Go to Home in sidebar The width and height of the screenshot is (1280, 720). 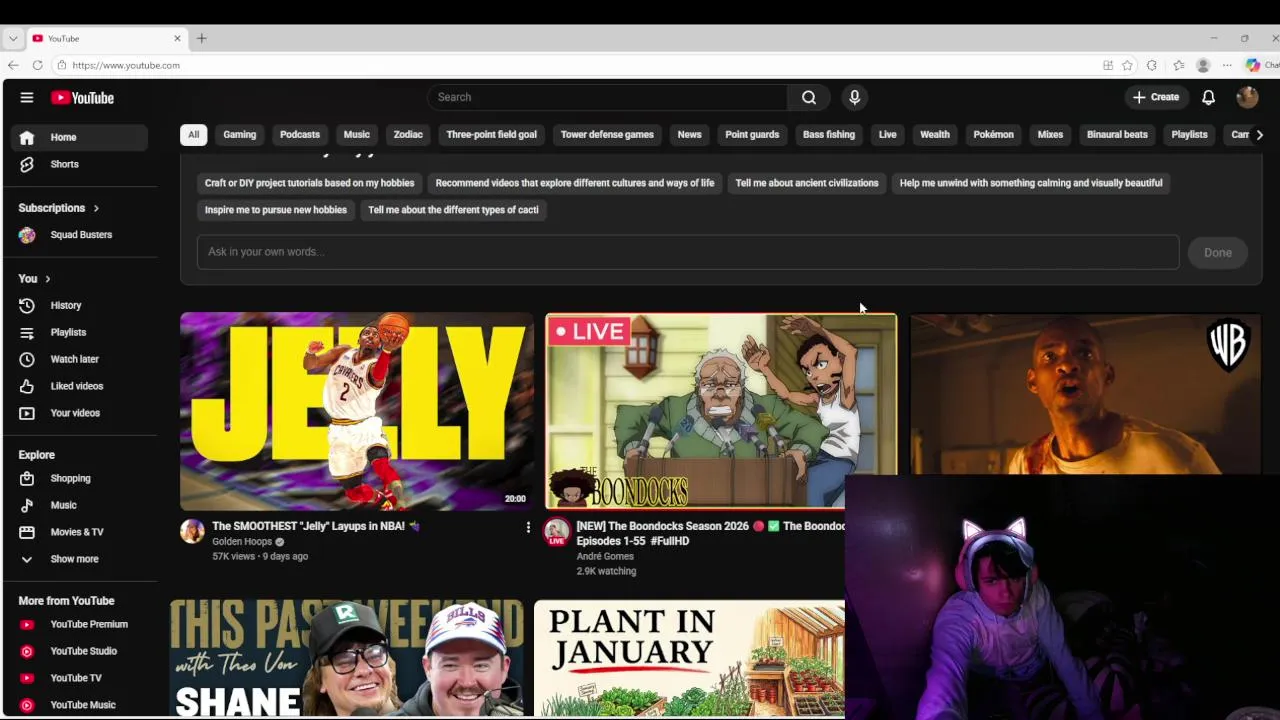coord(80,137)
